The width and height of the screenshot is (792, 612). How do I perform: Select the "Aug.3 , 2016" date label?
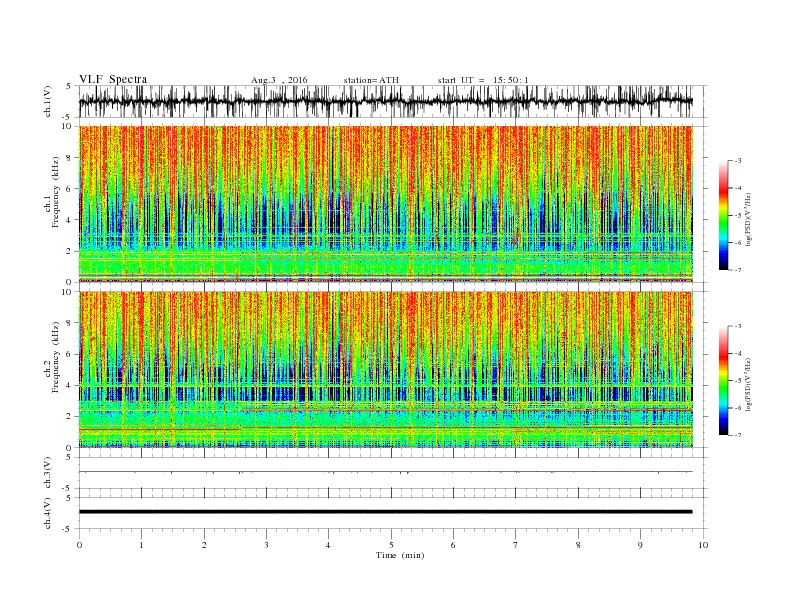tap(279, 80)
